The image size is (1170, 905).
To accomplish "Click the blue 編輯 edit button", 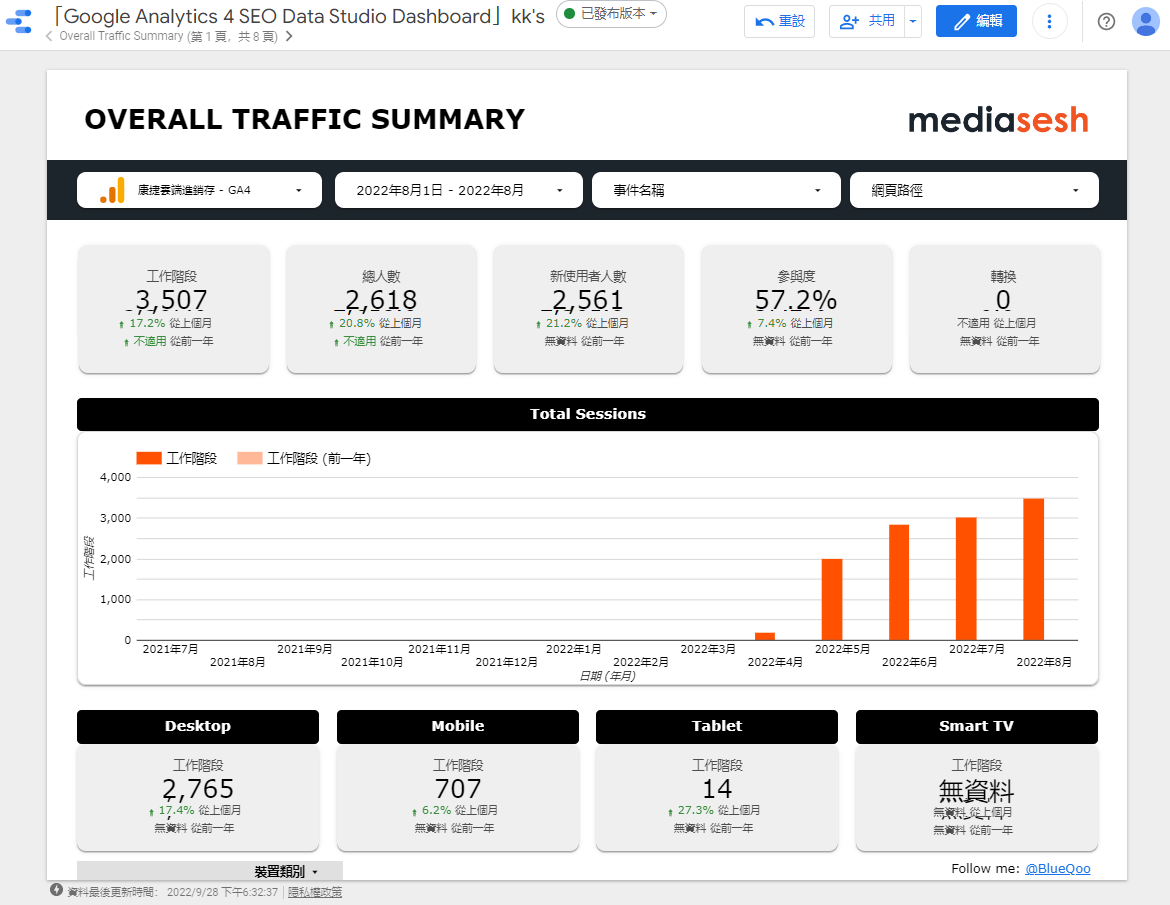I will [976, 21].
